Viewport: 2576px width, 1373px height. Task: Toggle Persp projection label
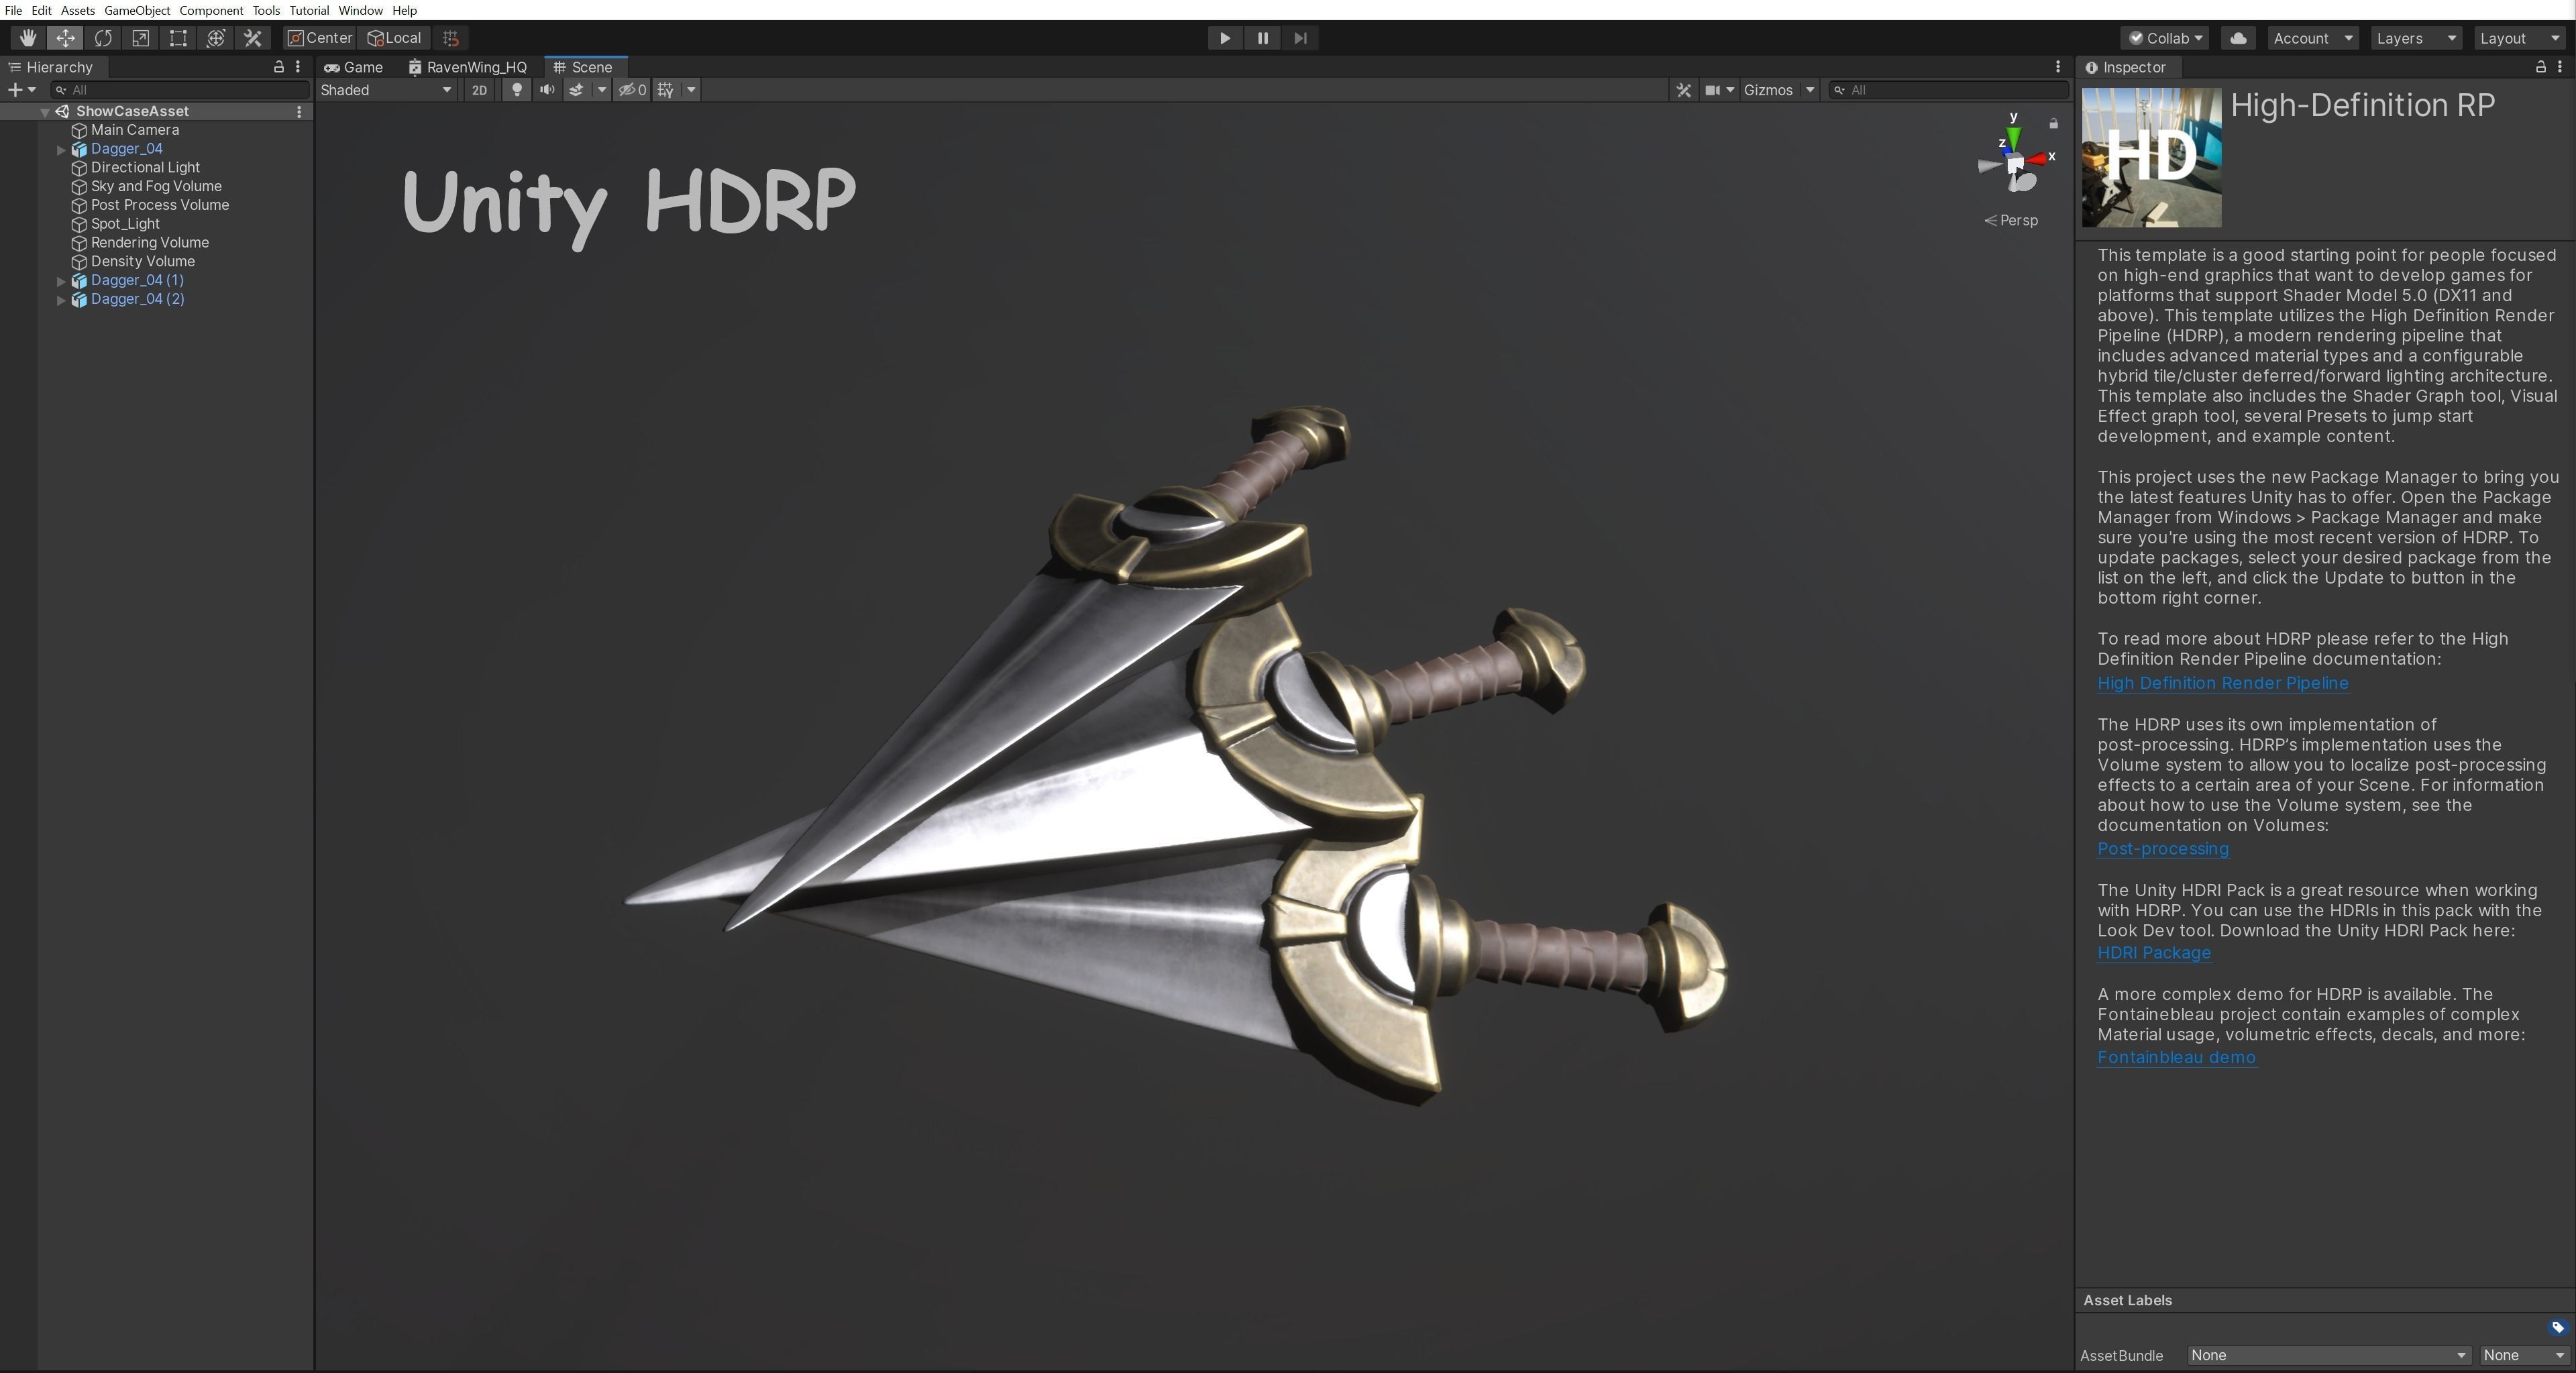point(2011,220)
